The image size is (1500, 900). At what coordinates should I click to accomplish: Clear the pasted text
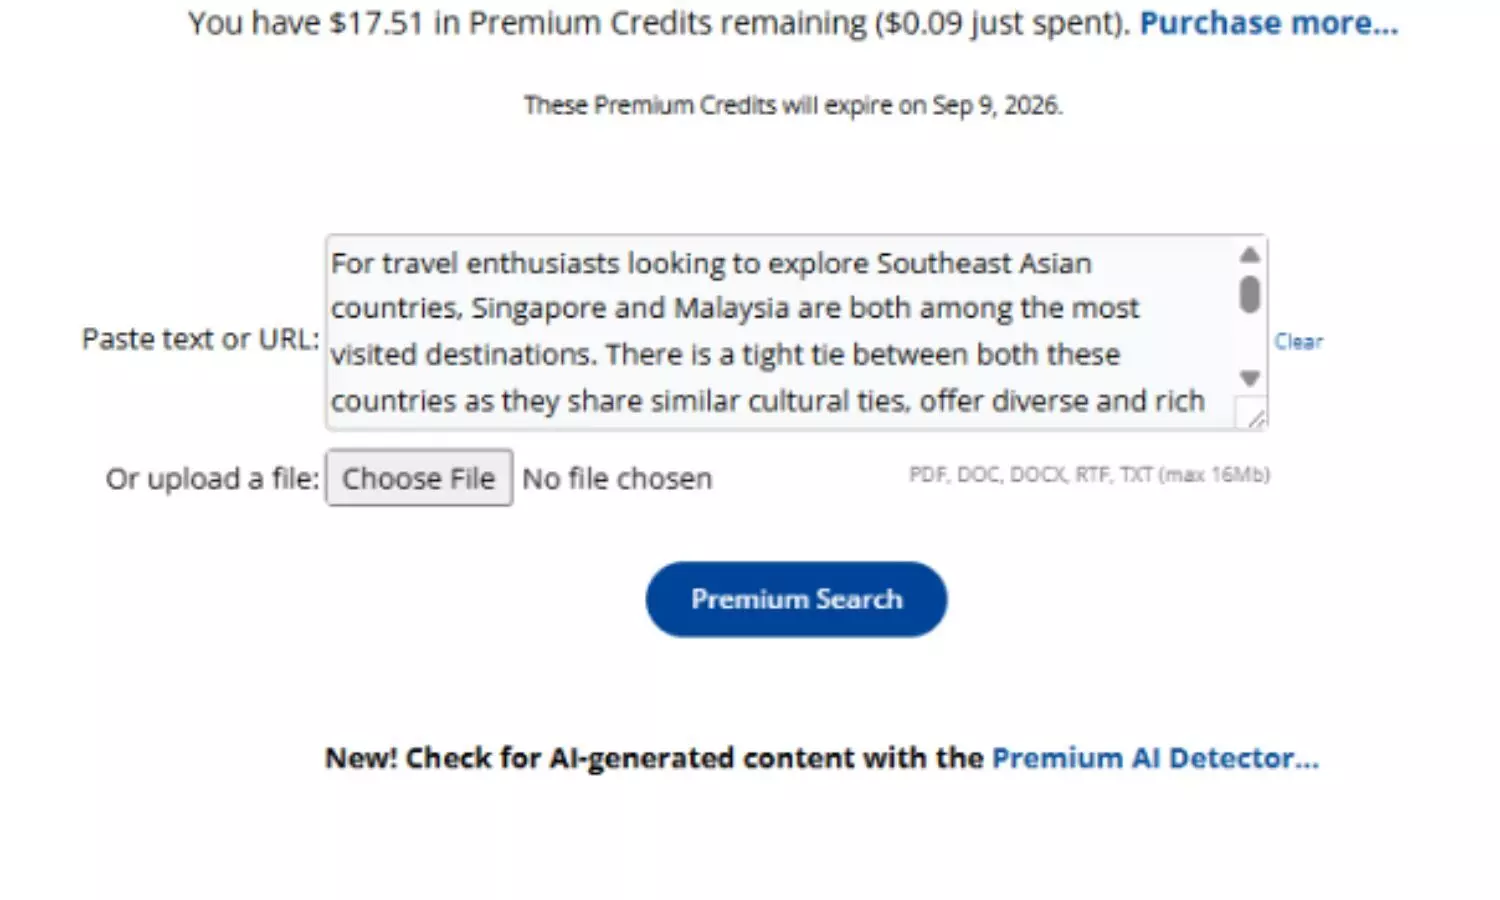pyautogui.click(x=1298, y=341)
